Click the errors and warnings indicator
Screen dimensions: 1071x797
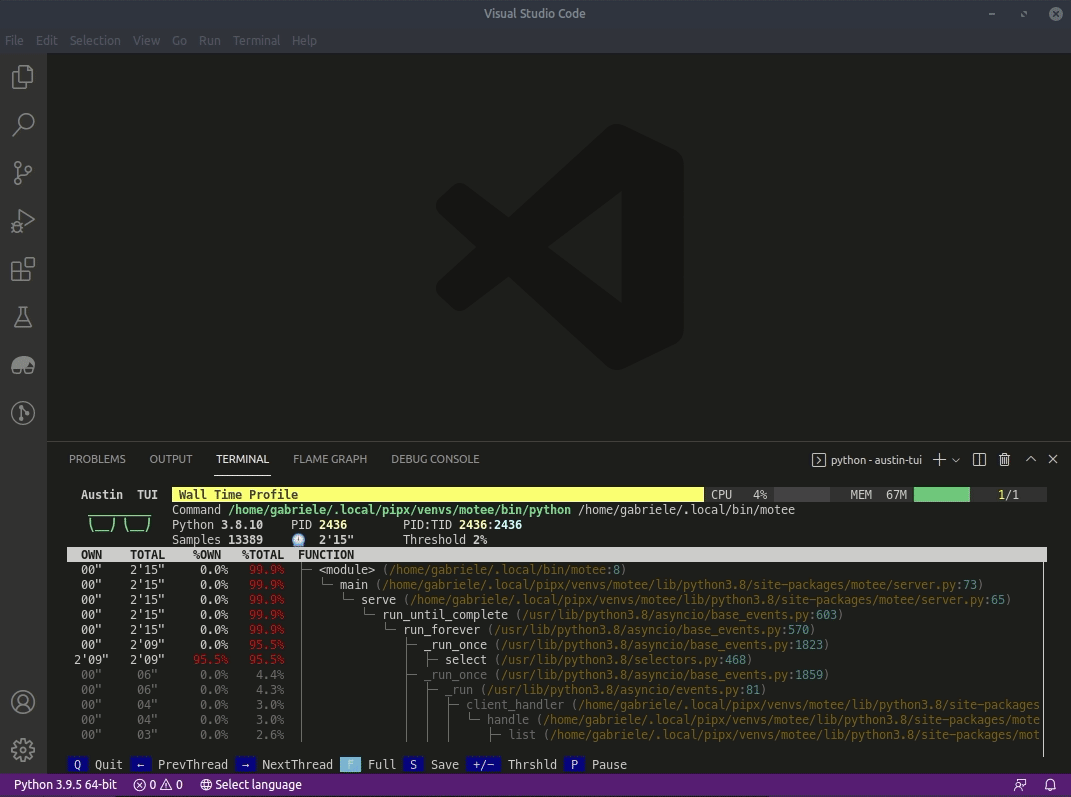[x=158, y=785]
